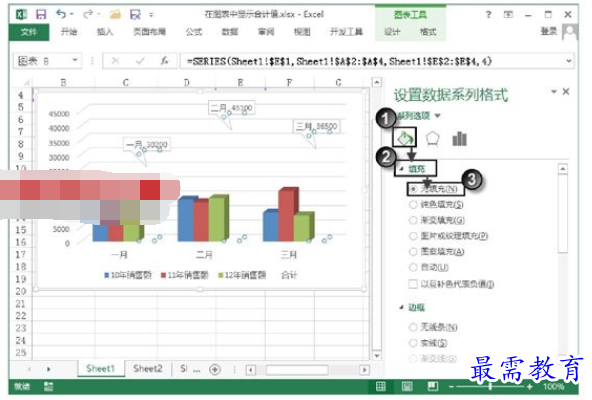
Task: Click the Cancel X icon in formula bar
Action: point(116,61)
